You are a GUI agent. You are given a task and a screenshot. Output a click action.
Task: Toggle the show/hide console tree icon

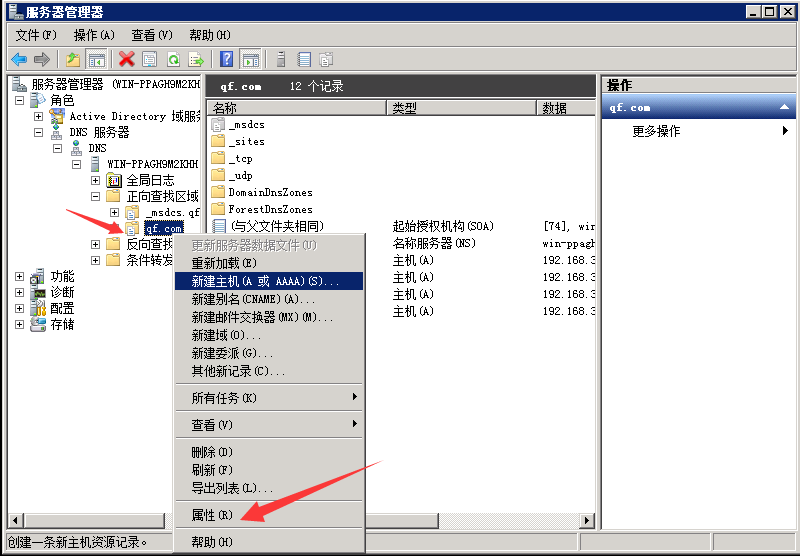tap(96, 60)
